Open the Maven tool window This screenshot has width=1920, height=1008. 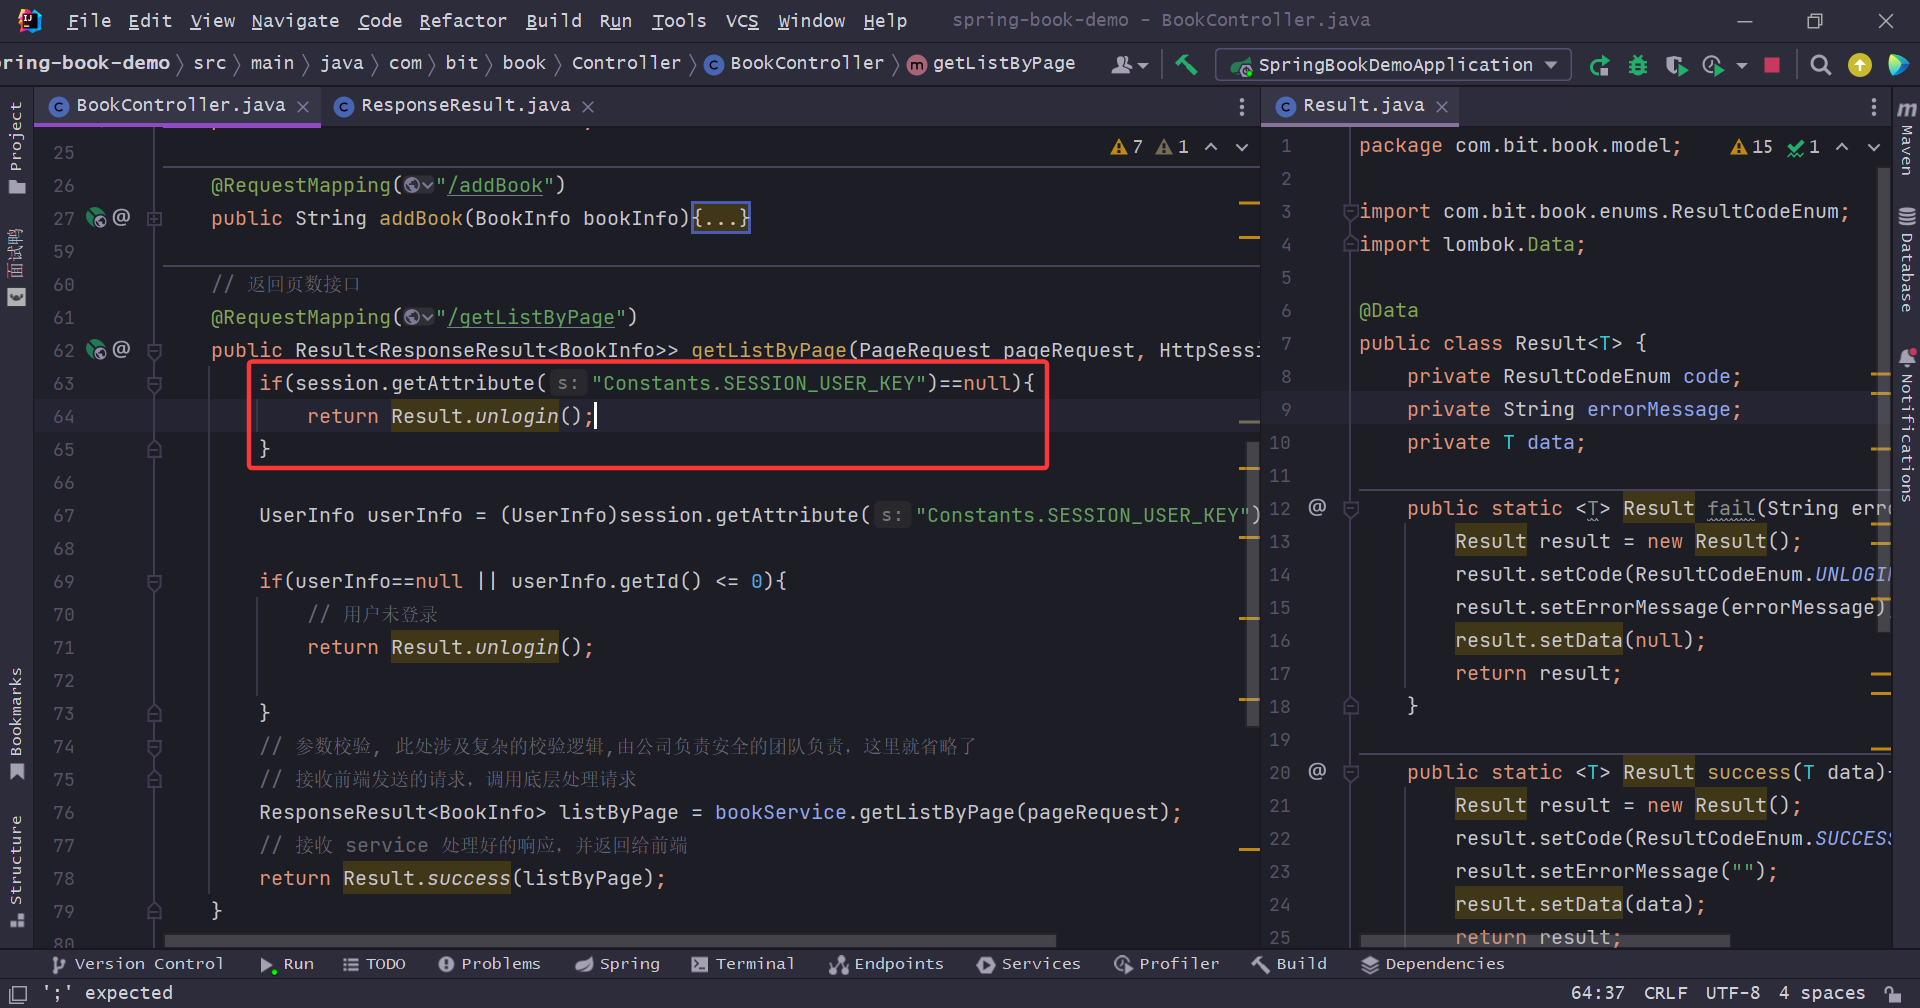tap(1907, 137)
